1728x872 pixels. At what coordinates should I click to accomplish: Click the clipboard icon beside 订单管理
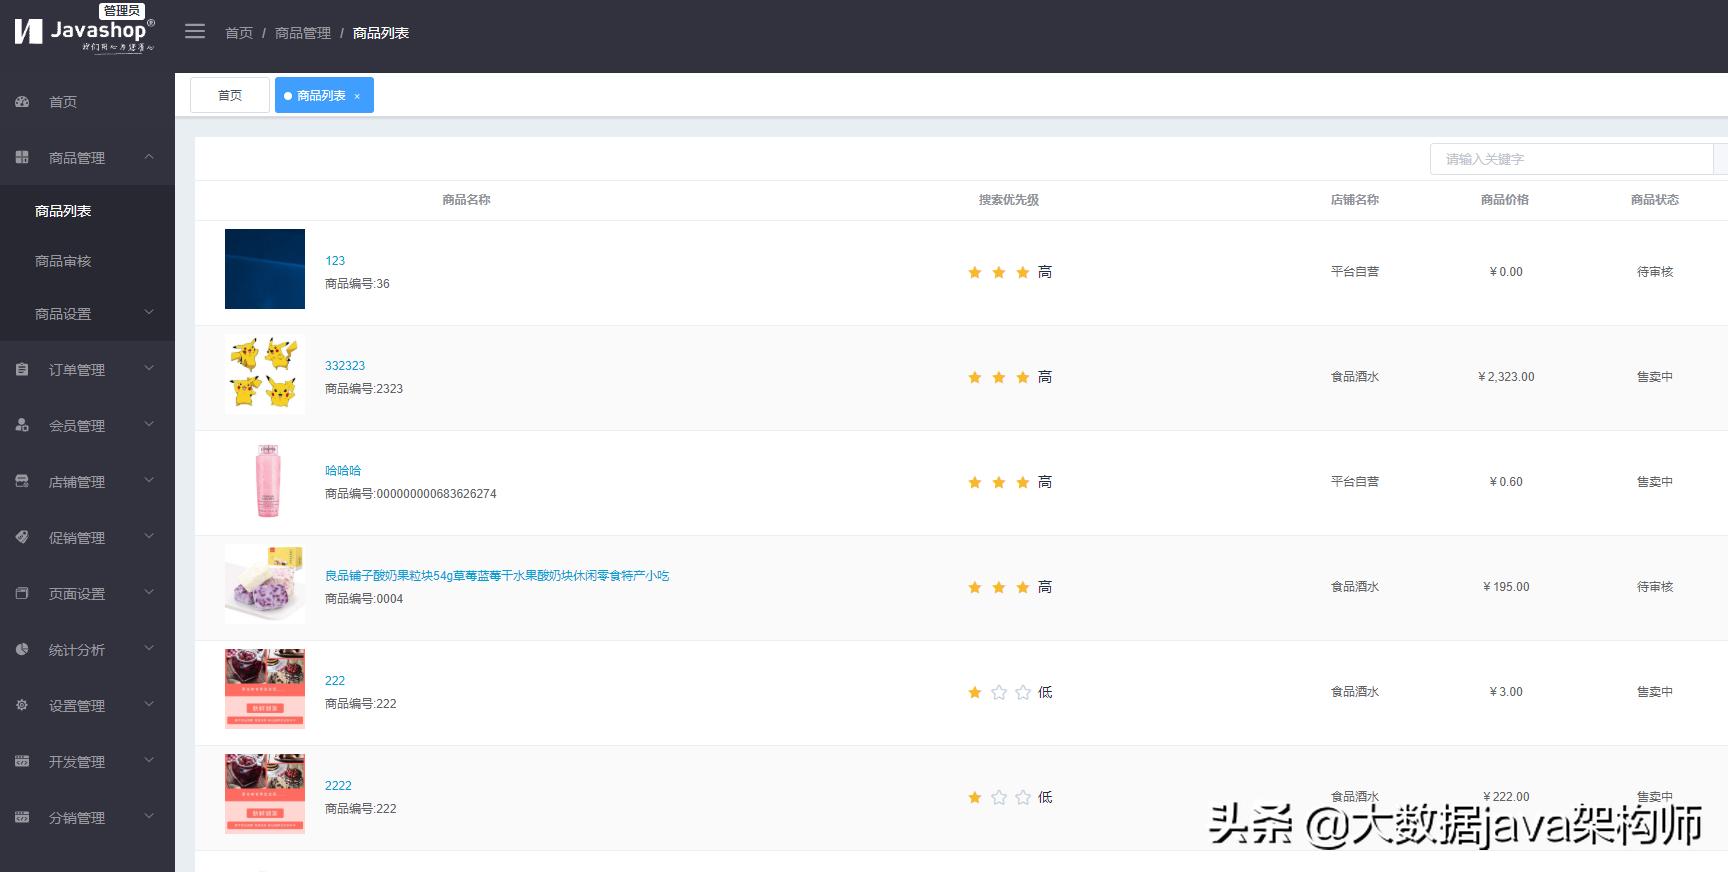22,370
